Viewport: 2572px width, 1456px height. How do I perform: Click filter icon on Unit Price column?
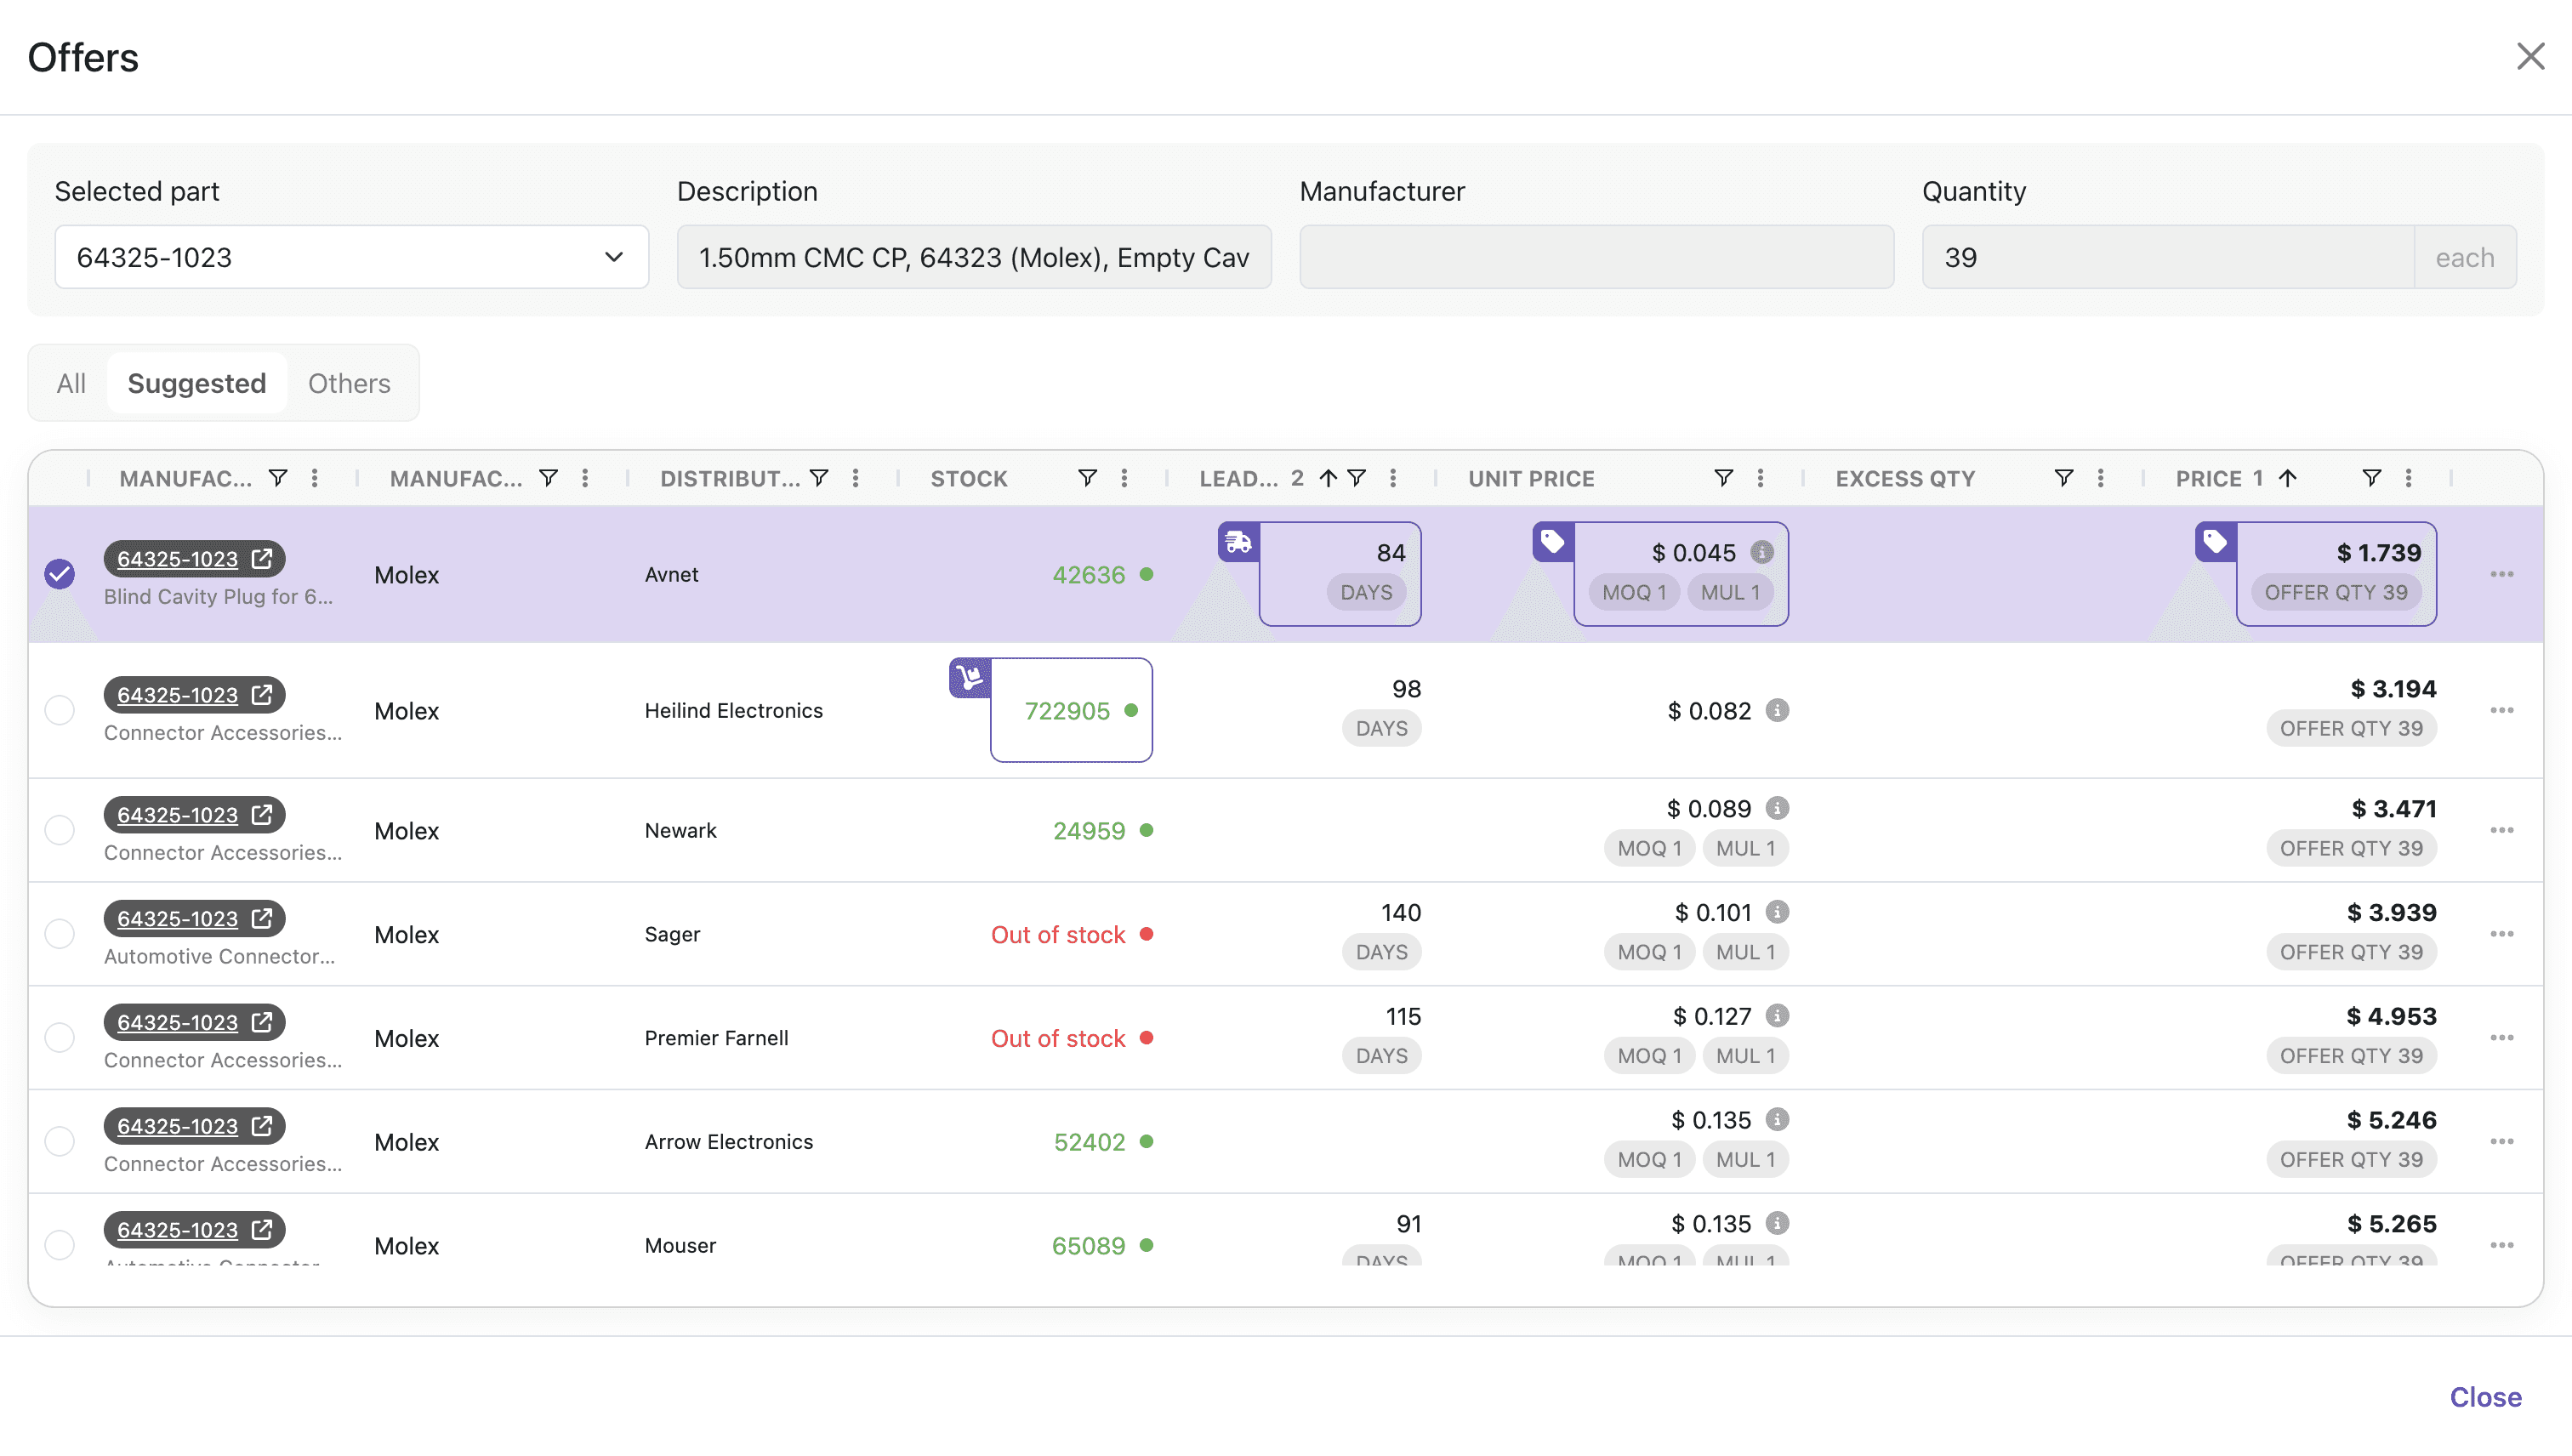pyautogui.click(x=1723, y=478)
